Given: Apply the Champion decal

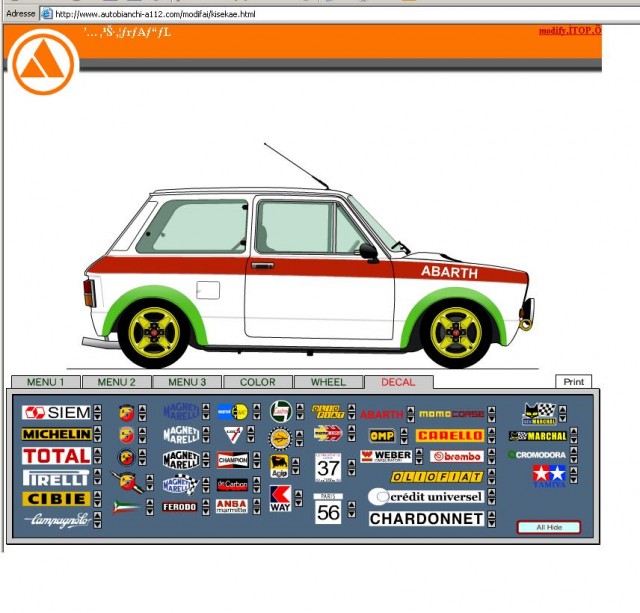Looking at the screenshot, I should (x=233, y=460).
